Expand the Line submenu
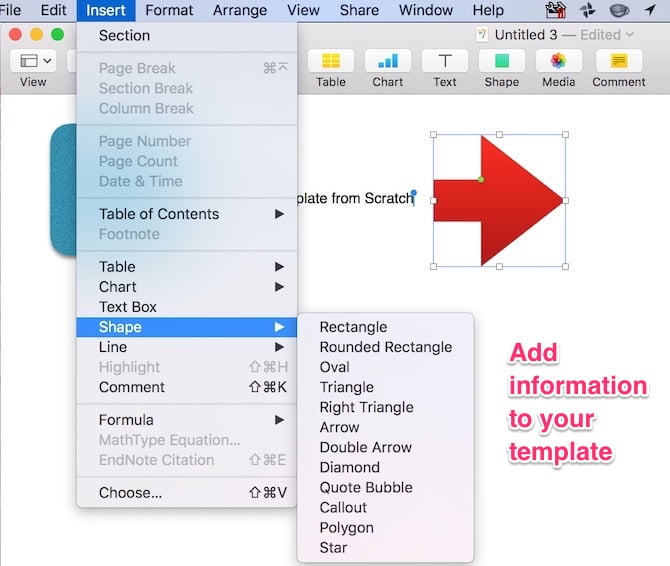Viewport: 670px width, 566px height. [x=186, y=347]
